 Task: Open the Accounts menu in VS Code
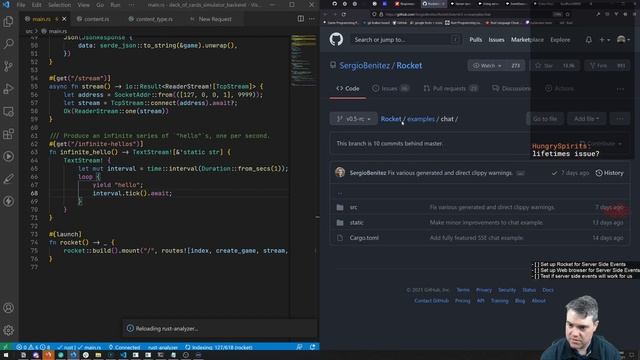tap(8, 308)
